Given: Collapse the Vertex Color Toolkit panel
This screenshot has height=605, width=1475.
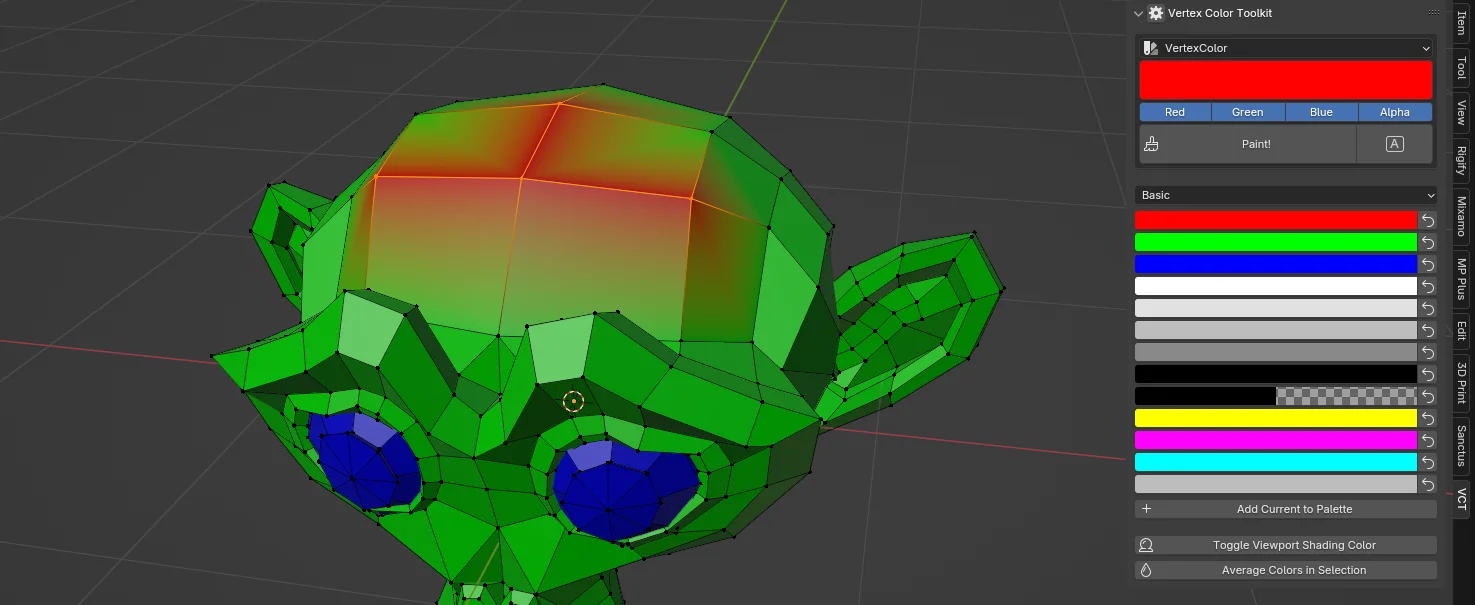Looking at the screenshot, I should (1138, 13).
